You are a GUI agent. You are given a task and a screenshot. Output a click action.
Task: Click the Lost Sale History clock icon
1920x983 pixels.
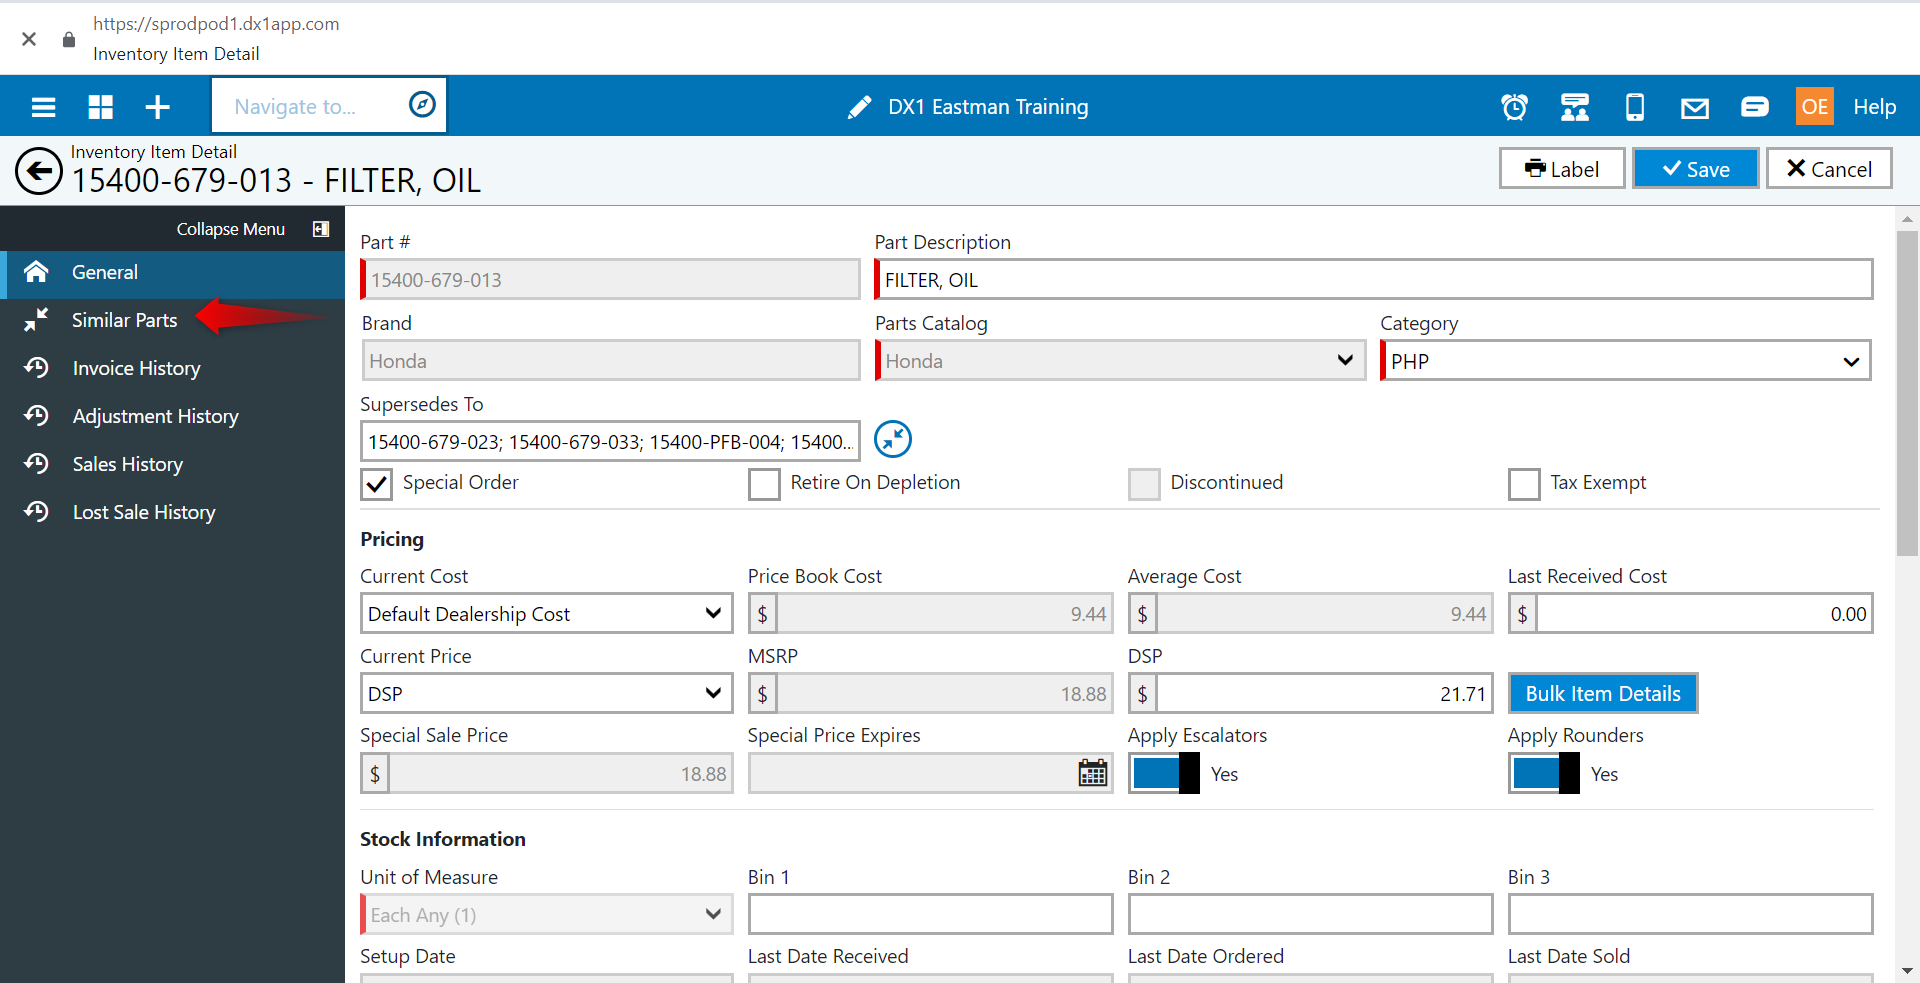pos(37,512)
